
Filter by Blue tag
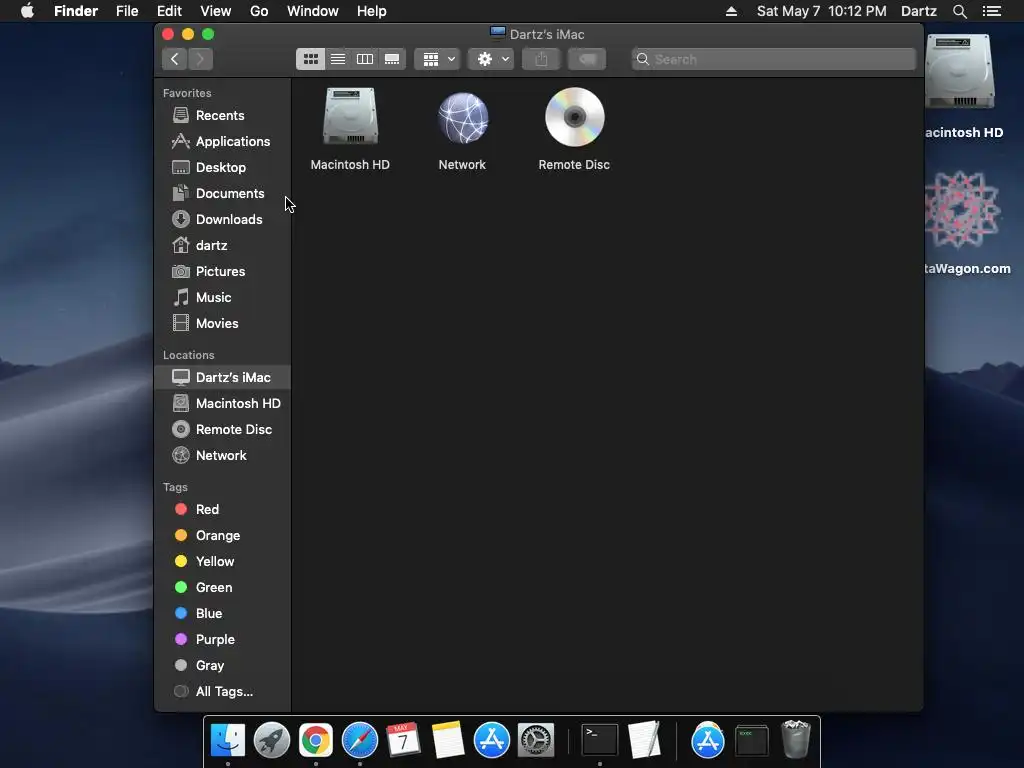(223, 614)
